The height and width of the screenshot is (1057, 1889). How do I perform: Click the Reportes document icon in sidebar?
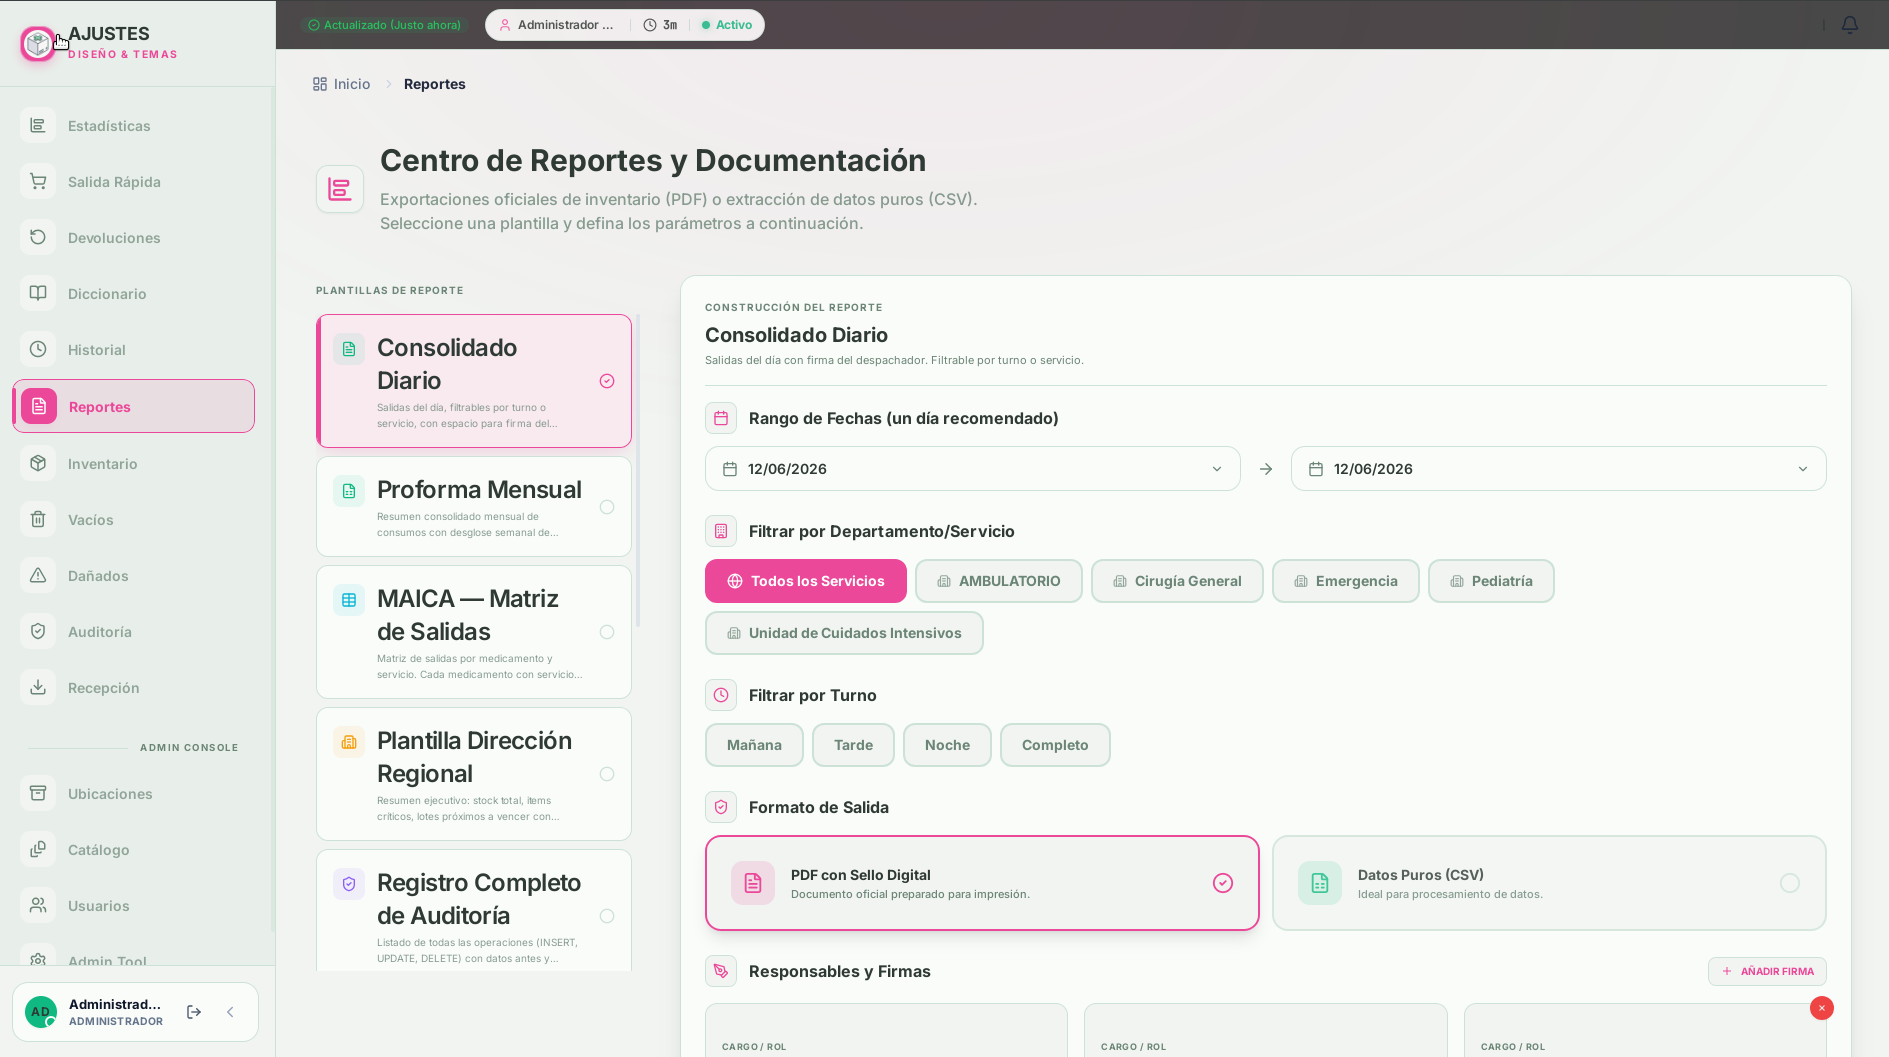click(39, 406)
